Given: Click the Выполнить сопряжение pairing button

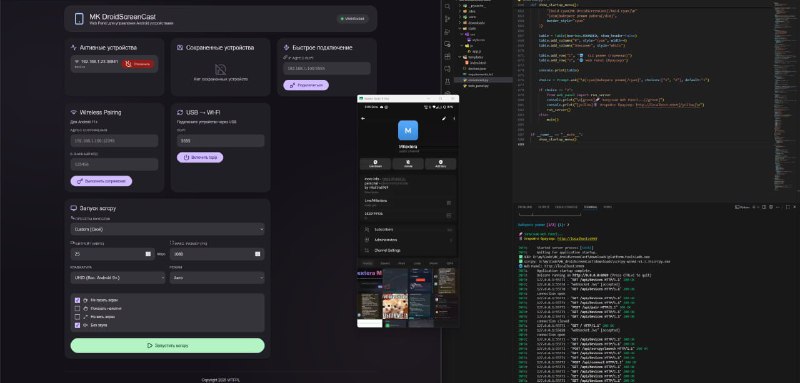Looking at the screenshot, I should coord(102,181).
